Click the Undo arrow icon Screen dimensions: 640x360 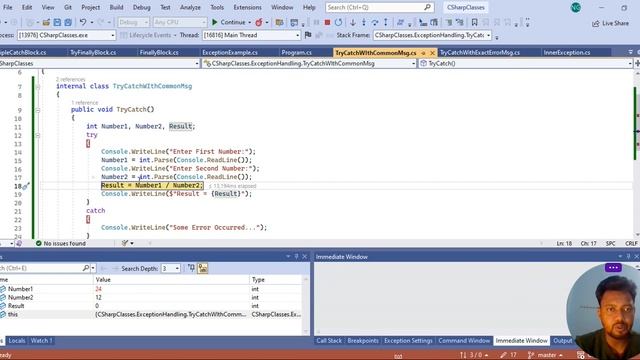click(x=83, y=22)
